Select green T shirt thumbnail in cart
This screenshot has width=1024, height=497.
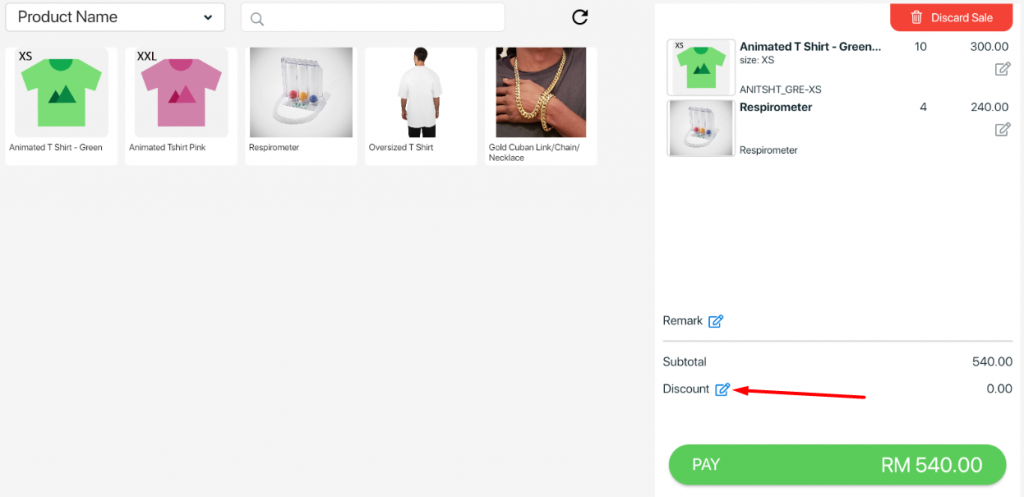coord(701,67)
